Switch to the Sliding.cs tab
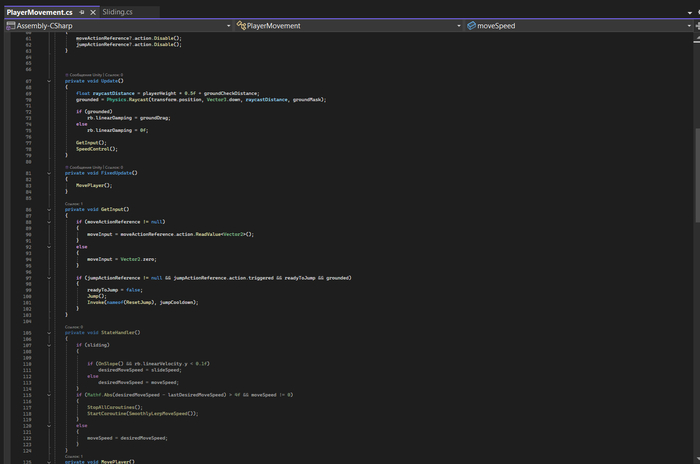This screenshot has height=464, width=700. click(117, 12)
